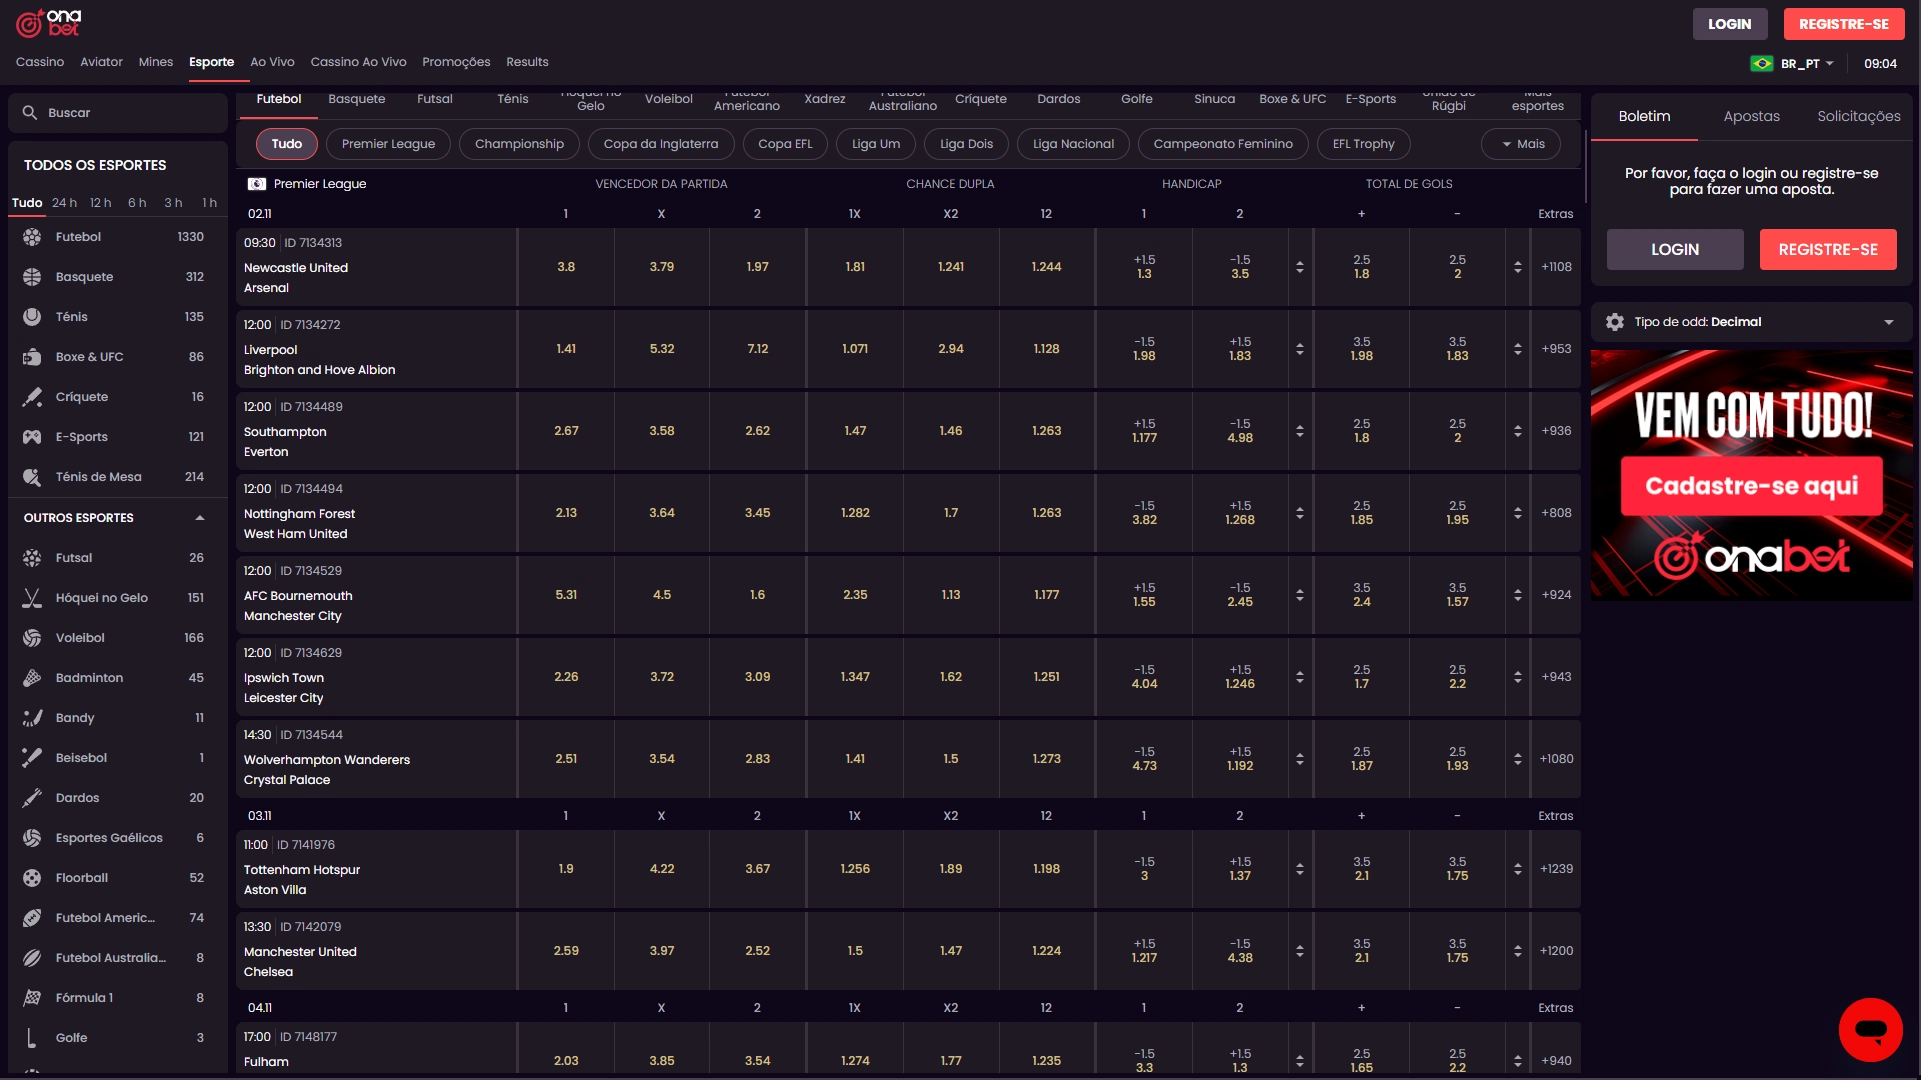
Task: Bet on Liverpool win odds 1.41
Action: click(566, 349)
